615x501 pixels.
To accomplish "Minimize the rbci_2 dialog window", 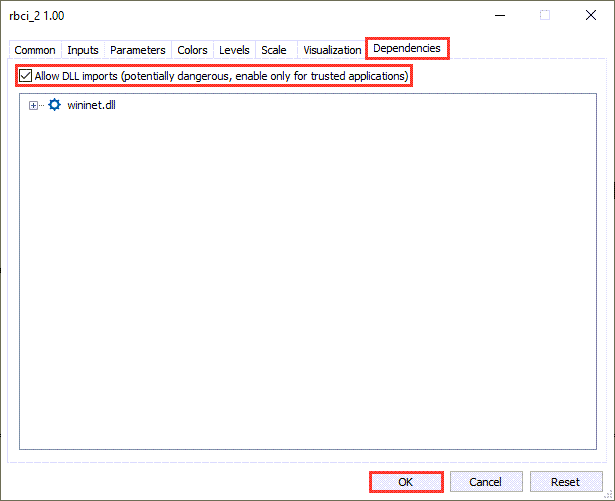I will [x=500, y=16].
